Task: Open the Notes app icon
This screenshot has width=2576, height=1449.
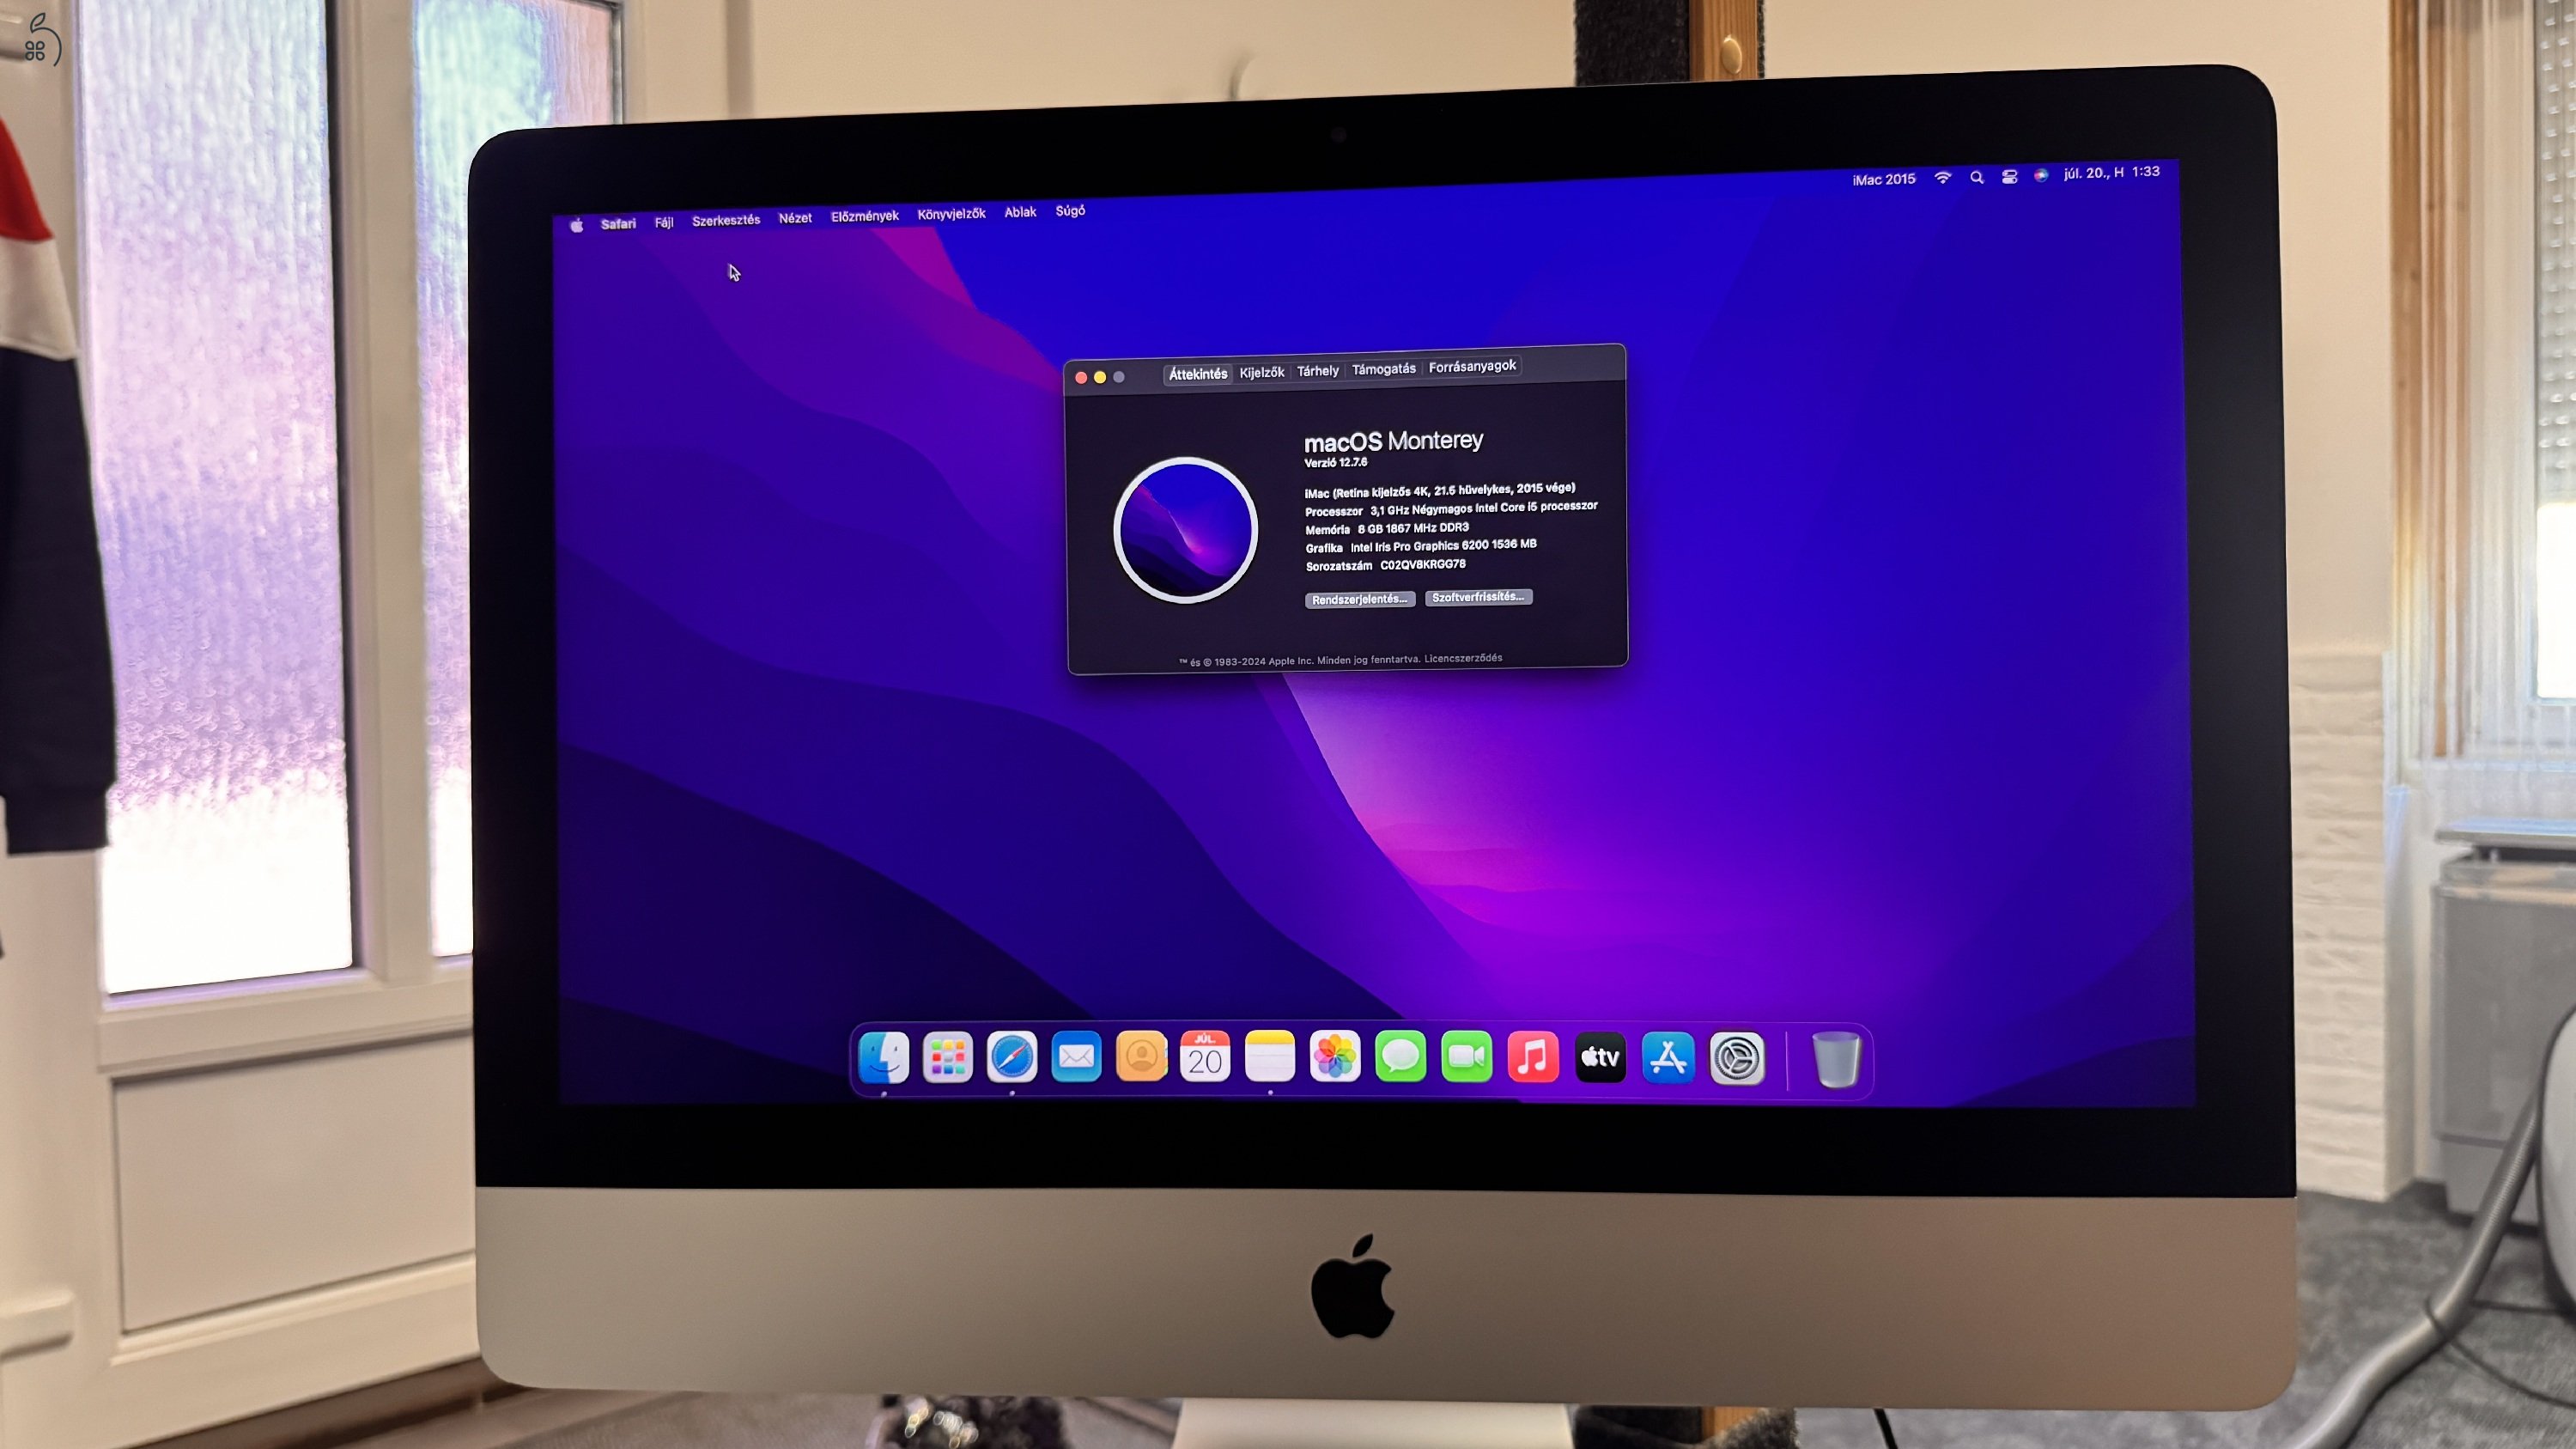Action: pos(1270,1056)
